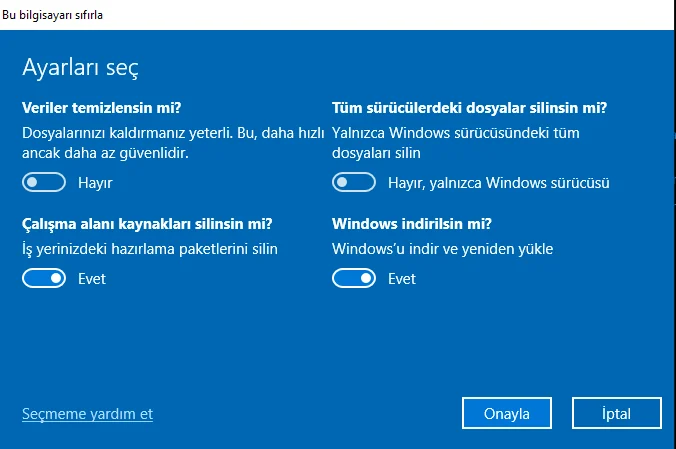The height and width of the screenshot is (449, 676).
Task: Cancel with the İptal button
Action: (616, 413)
